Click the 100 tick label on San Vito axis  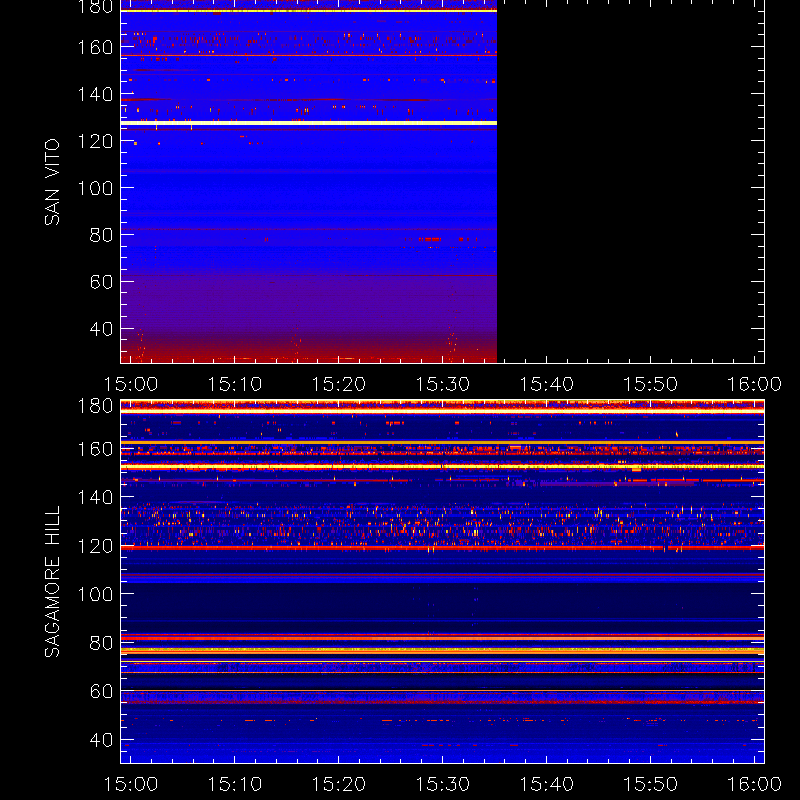[95, 188]
